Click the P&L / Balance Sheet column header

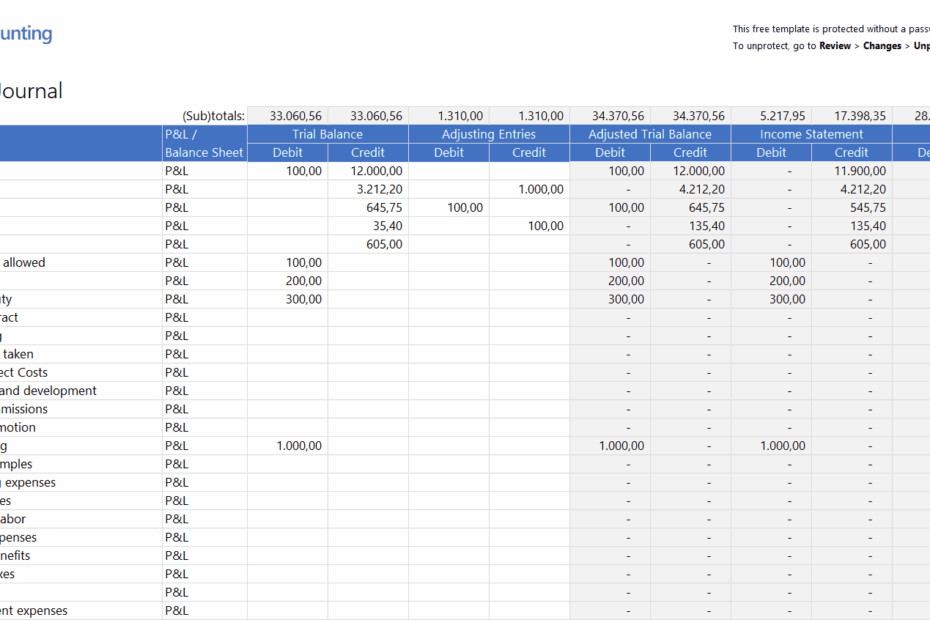203,143
